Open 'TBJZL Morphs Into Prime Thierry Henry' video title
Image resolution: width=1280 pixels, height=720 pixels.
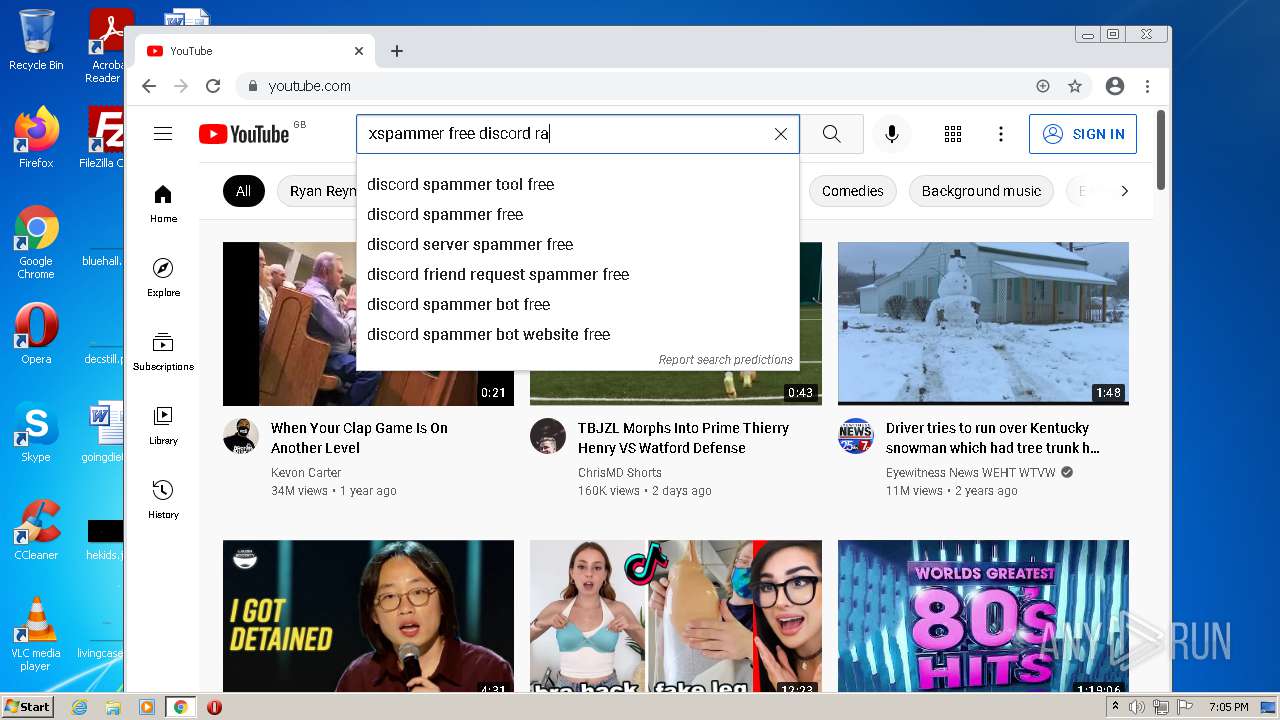tap(683, 438)
